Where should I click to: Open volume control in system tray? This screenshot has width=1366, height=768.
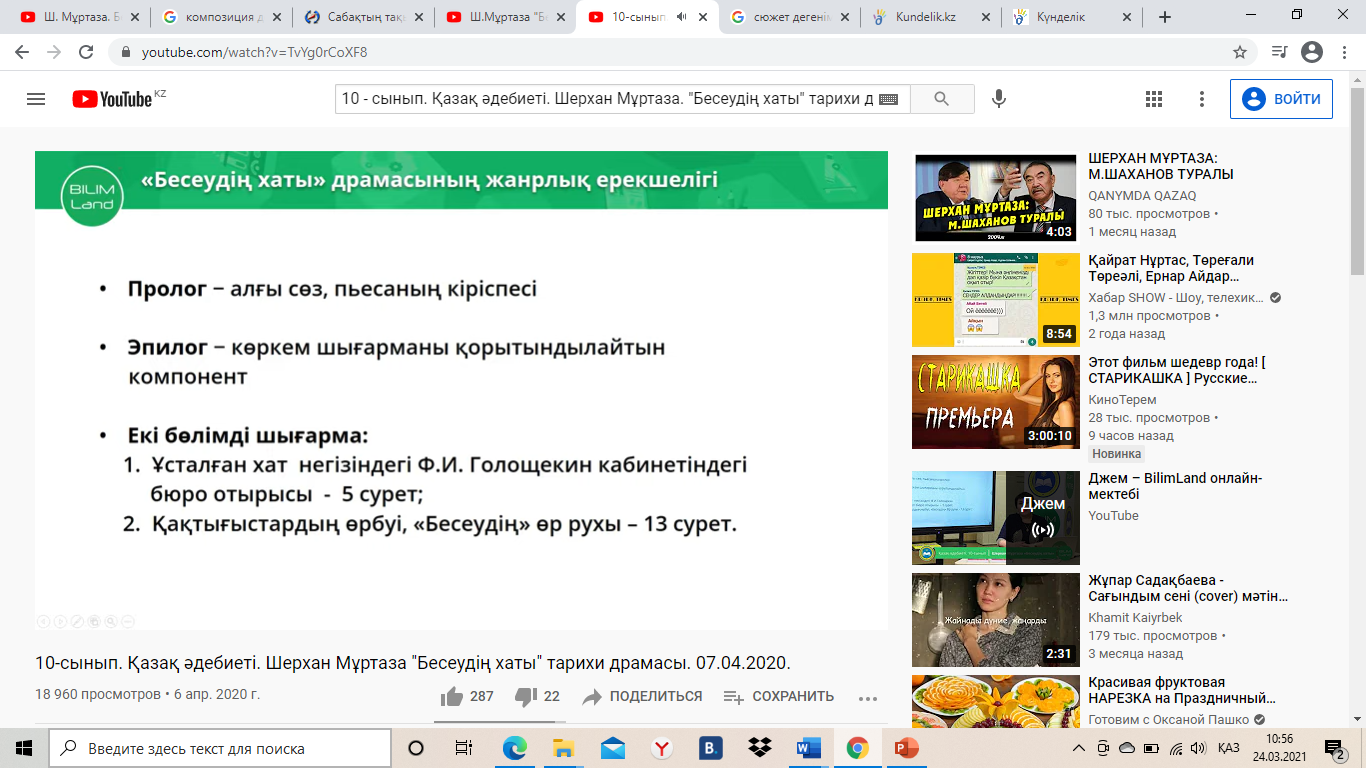point(1199,748)
